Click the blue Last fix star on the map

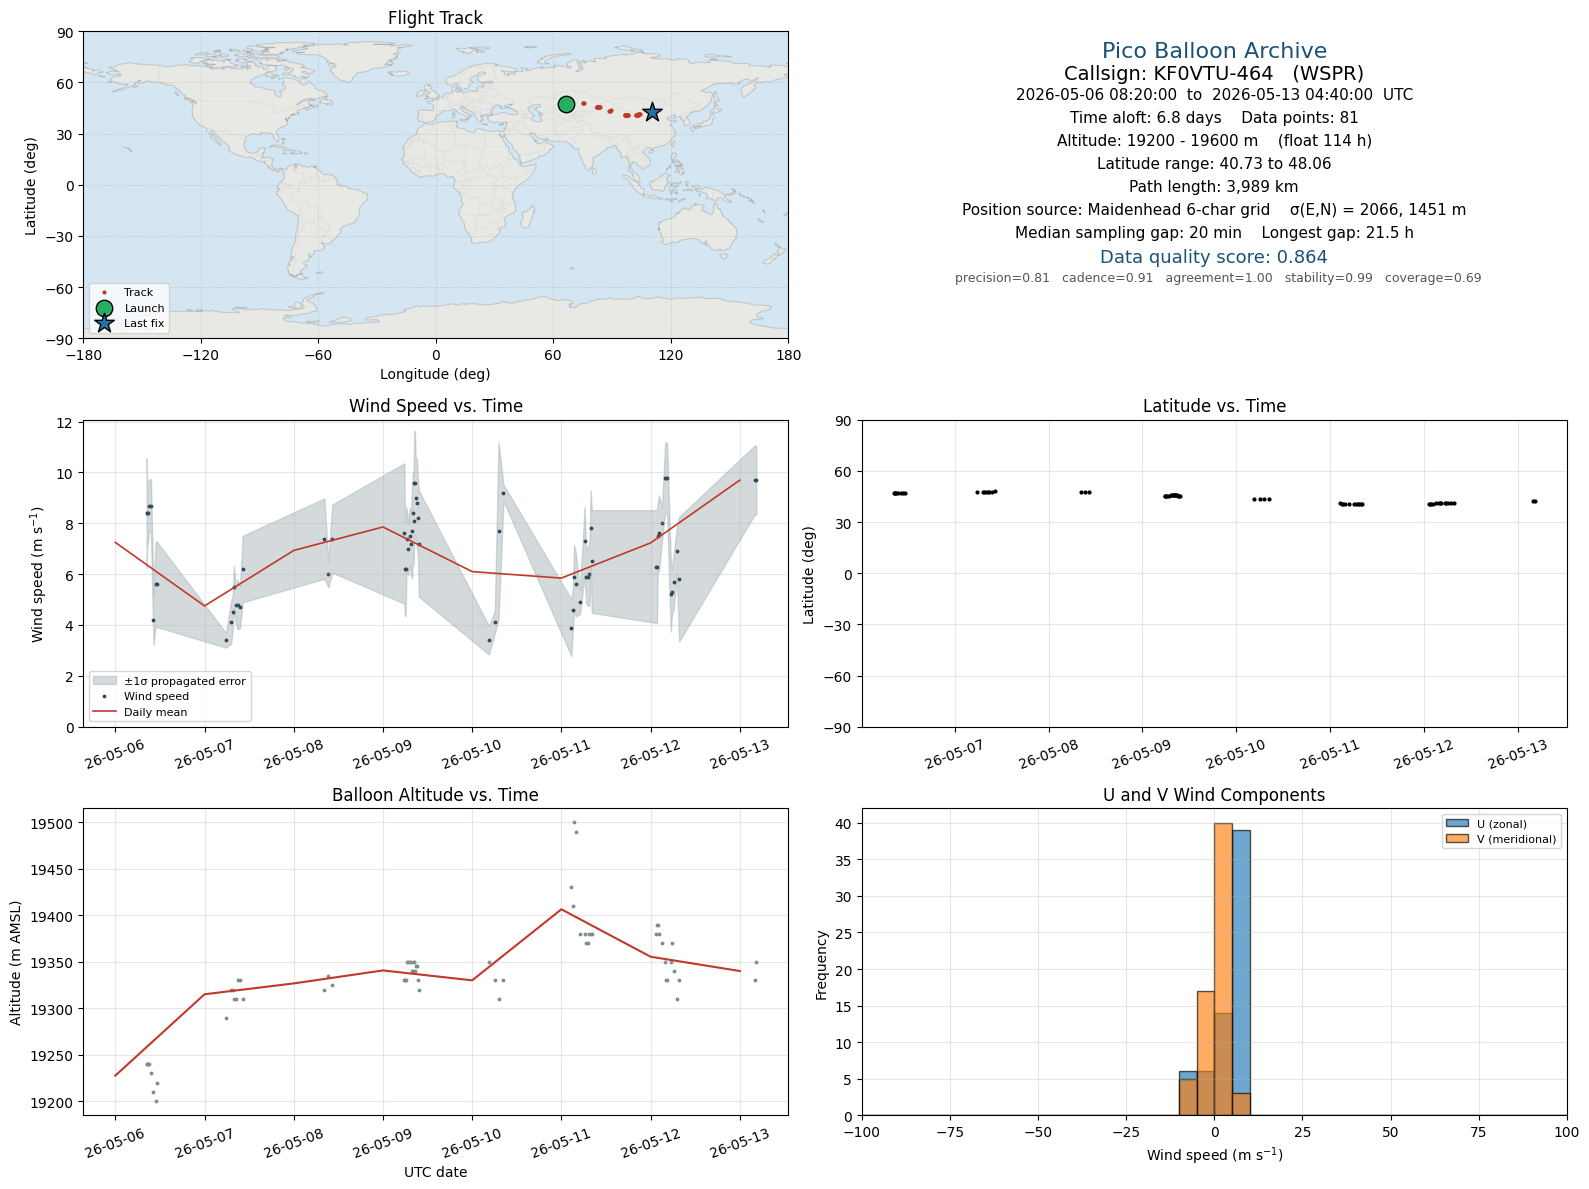click(652, 113)
